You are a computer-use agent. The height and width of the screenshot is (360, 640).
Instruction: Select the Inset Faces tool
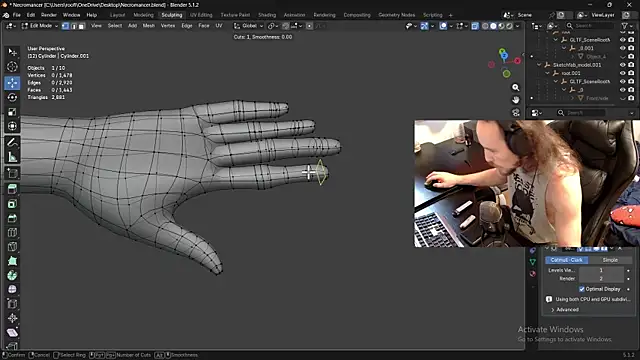click(12, 204)
